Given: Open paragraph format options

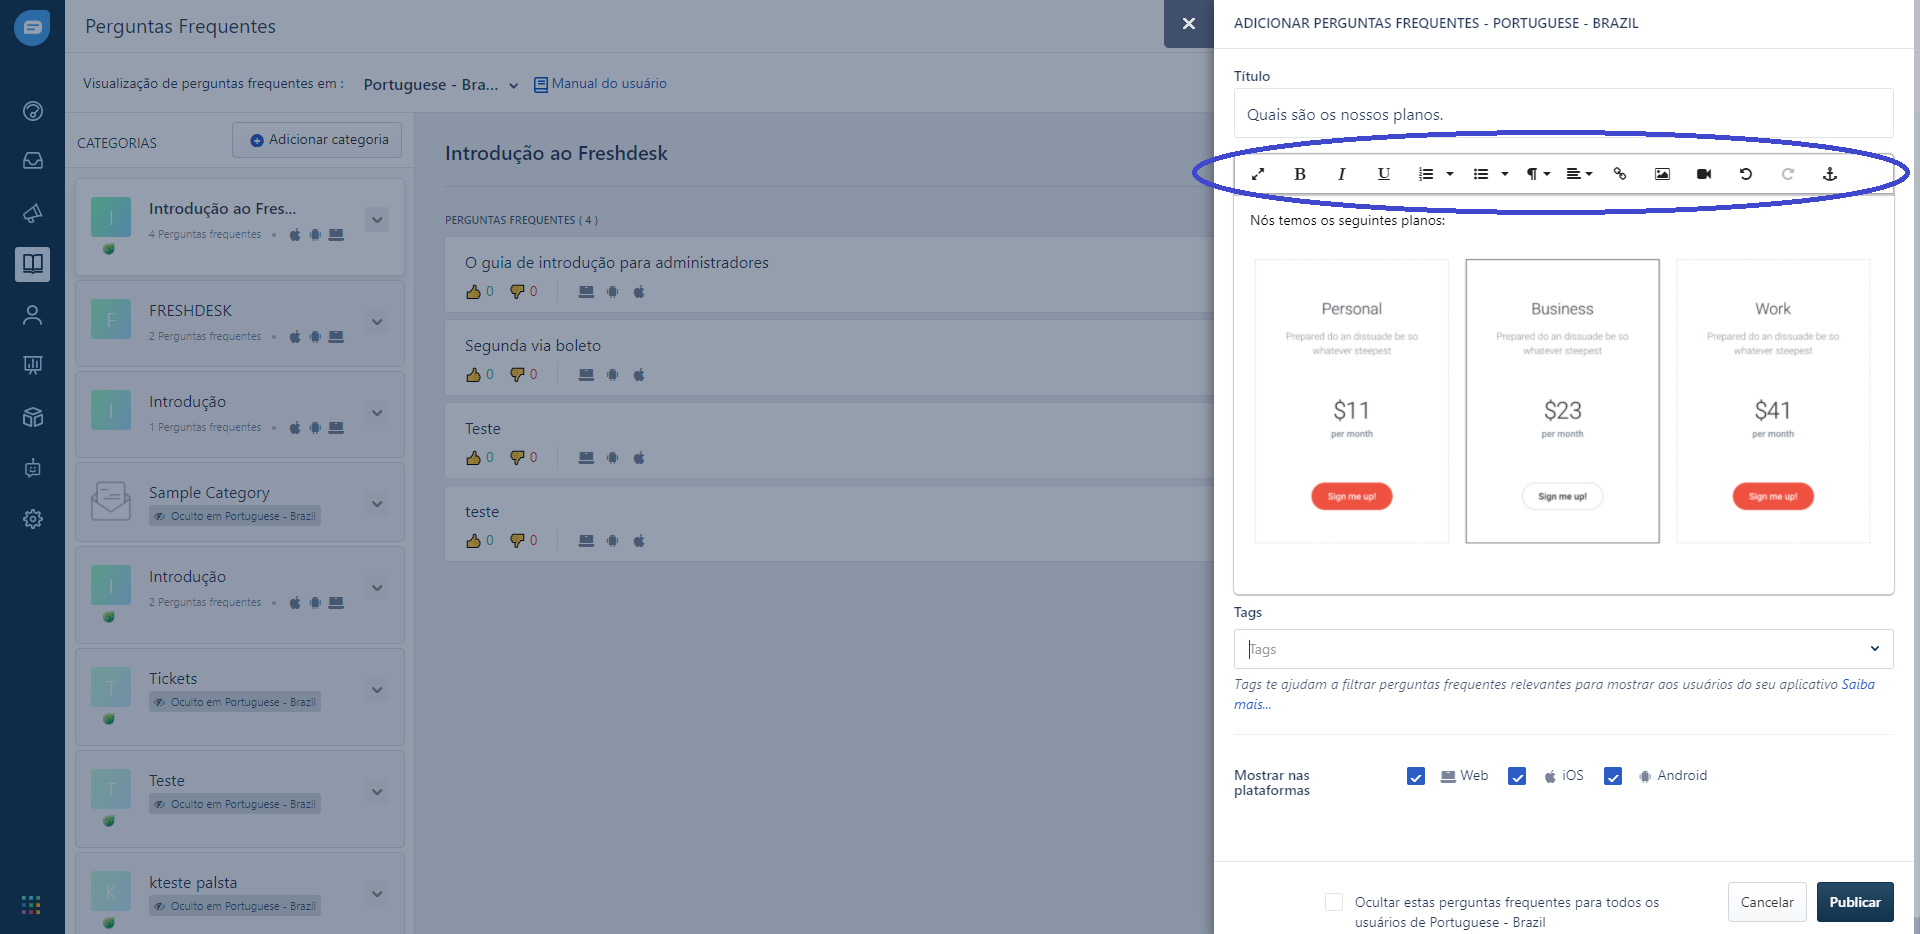Looking at the screenshot, I should 1538,174.
